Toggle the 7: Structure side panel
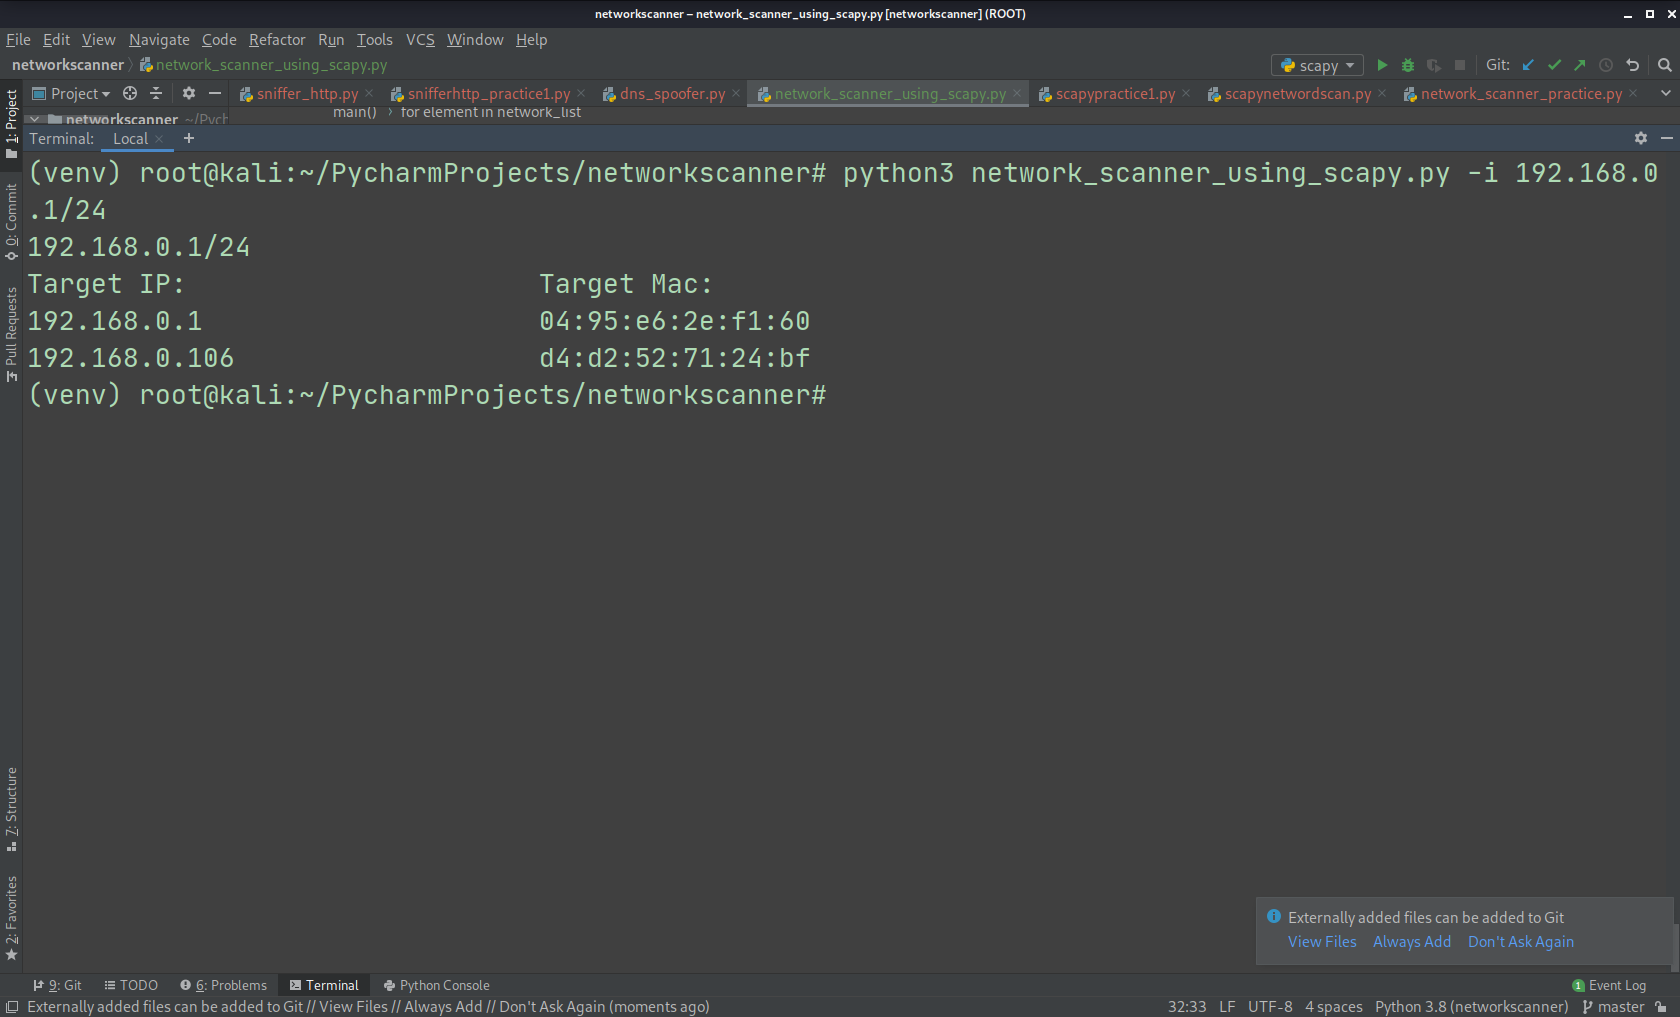1680x1017 pixels. click(x=12, y=809)
